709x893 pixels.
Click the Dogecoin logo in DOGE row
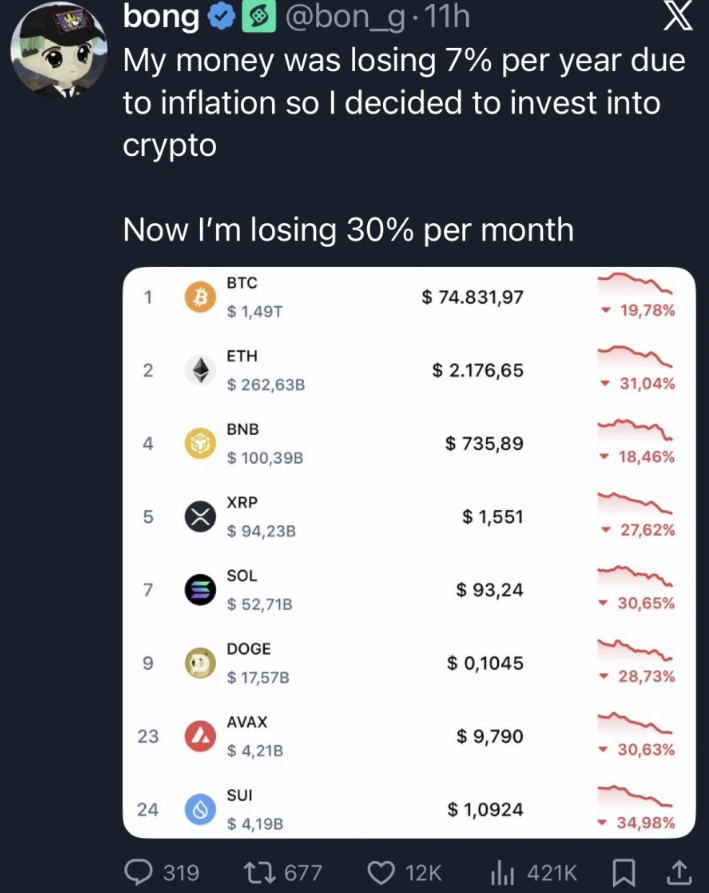(x=200, y=663)
